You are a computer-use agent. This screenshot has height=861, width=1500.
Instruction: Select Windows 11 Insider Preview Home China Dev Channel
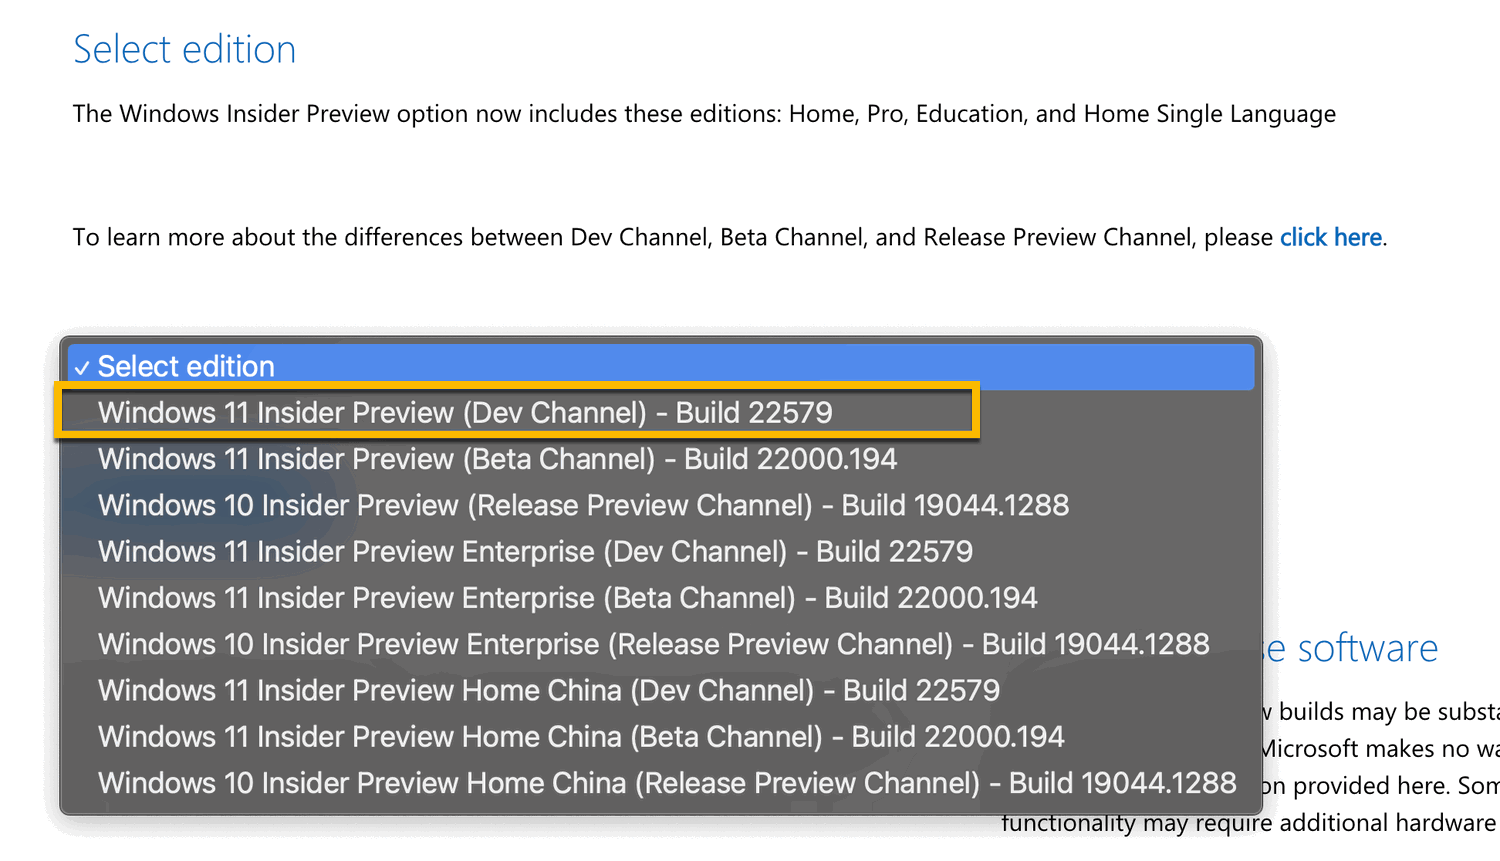tap(548, 690)
